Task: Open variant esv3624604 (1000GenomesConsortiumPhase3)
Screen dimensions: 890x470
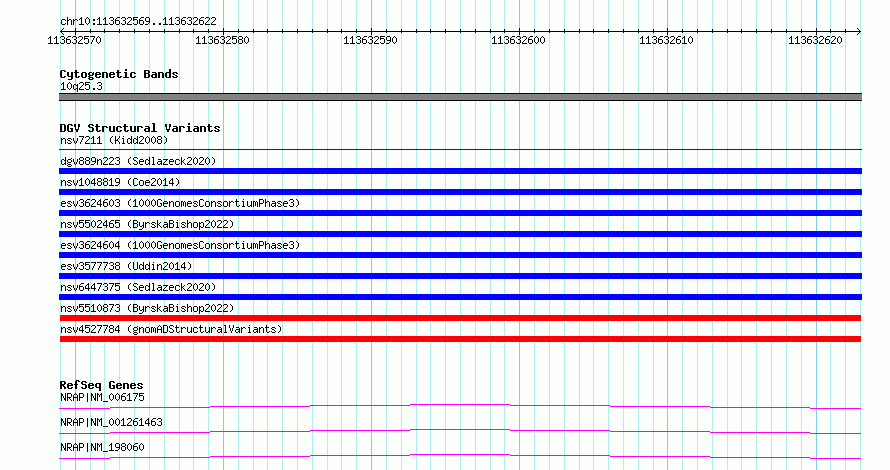Action: coord(180,245)
